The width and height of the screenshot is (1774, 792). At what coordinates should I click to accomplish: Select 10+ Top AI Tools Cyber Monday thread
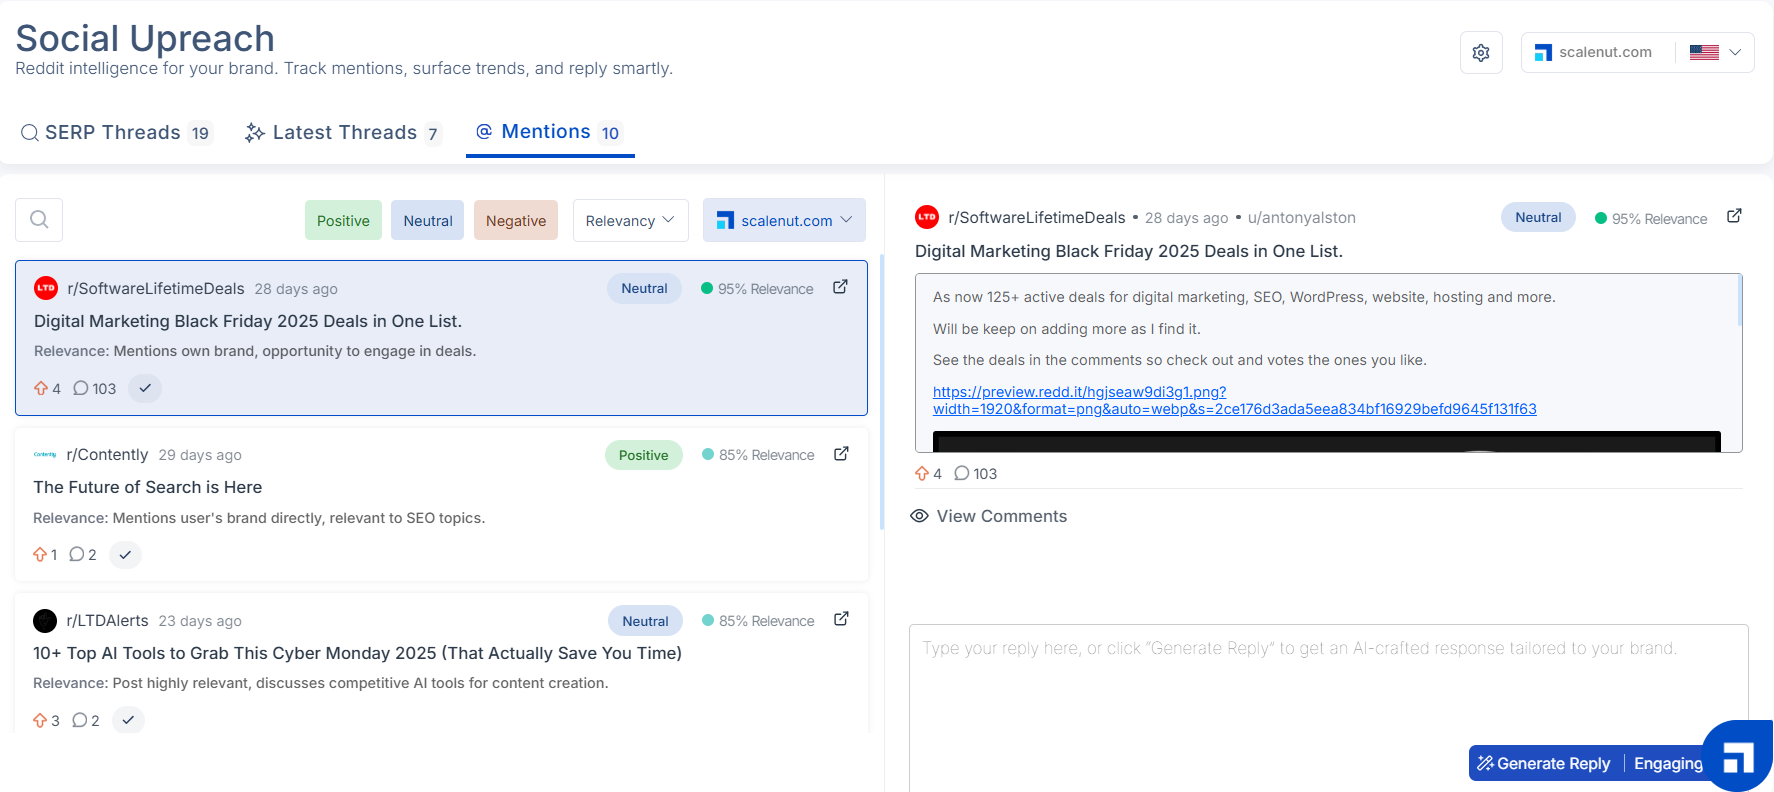click(357, 653)
